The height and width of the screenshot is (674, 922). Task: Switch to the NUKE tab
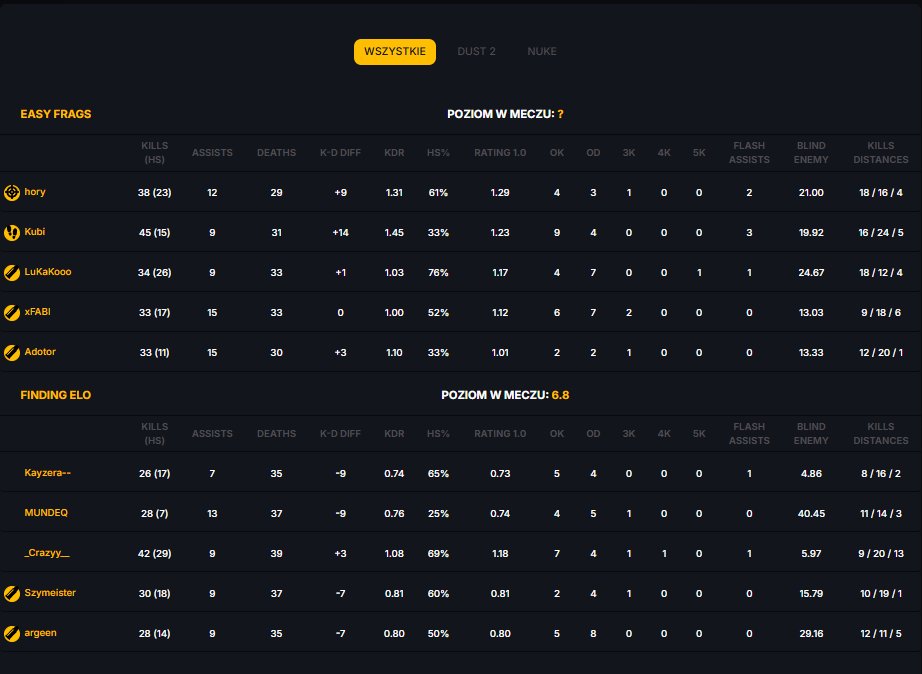click(x=542, y=52)
